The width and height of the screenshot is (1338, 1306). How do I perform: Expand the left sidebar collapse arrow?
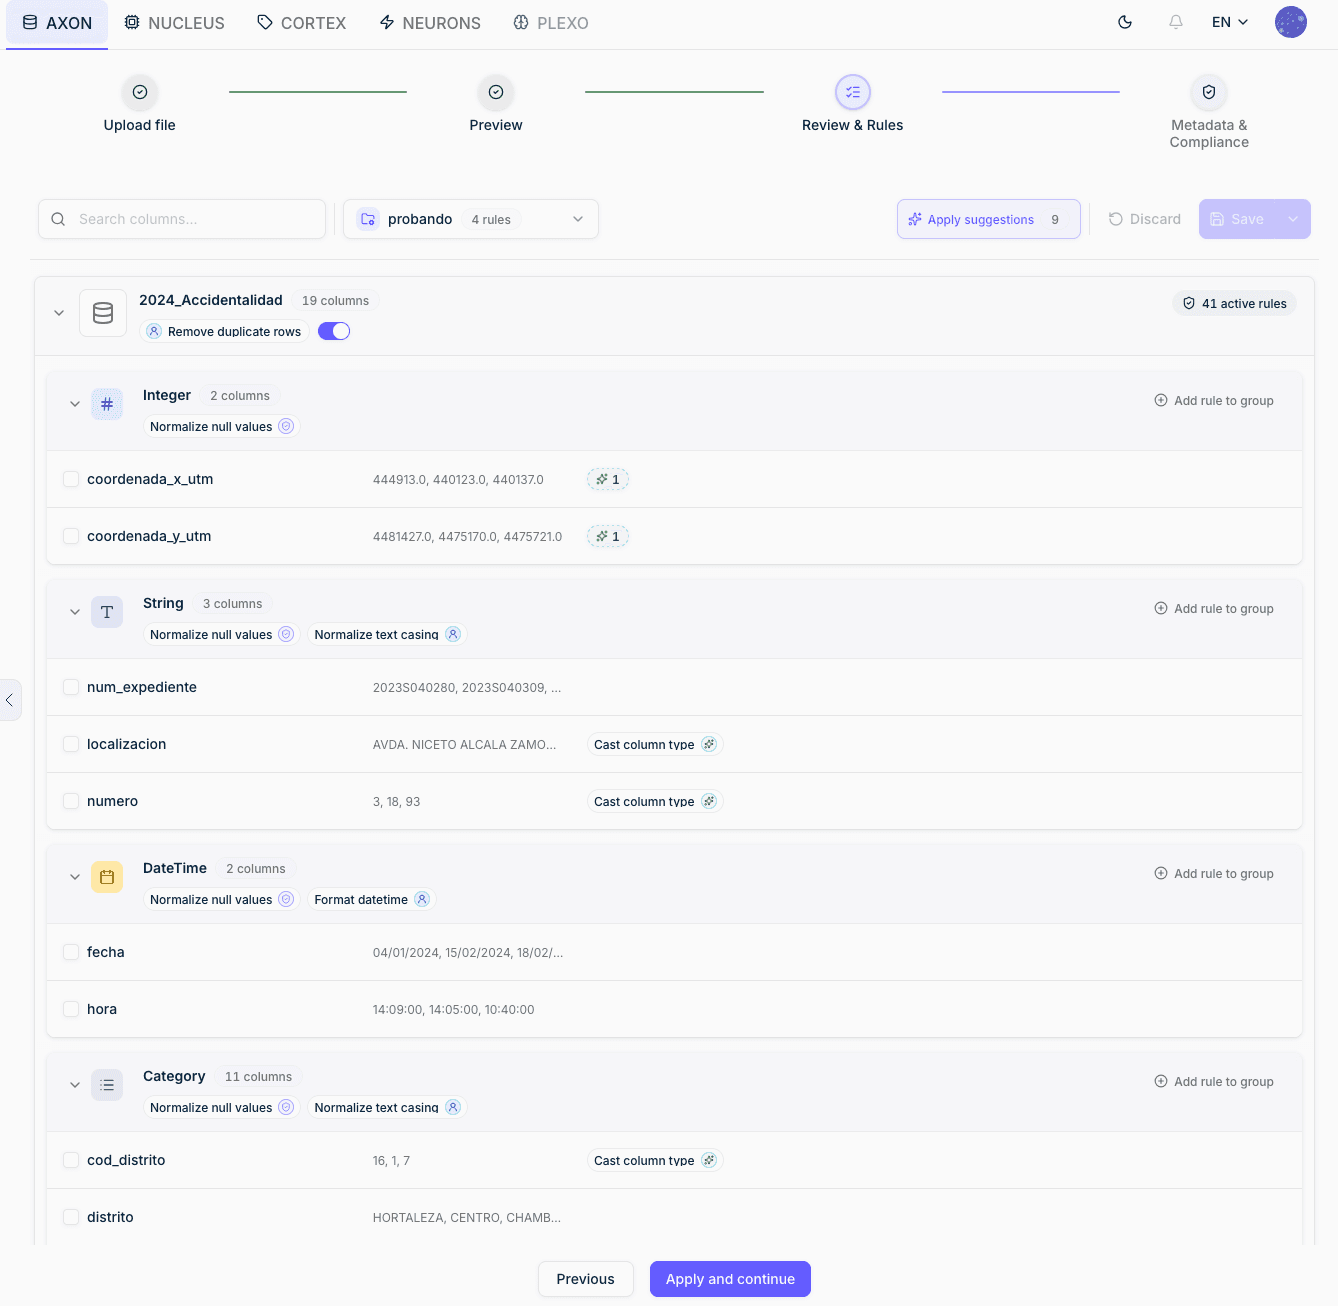pos(10,700)
